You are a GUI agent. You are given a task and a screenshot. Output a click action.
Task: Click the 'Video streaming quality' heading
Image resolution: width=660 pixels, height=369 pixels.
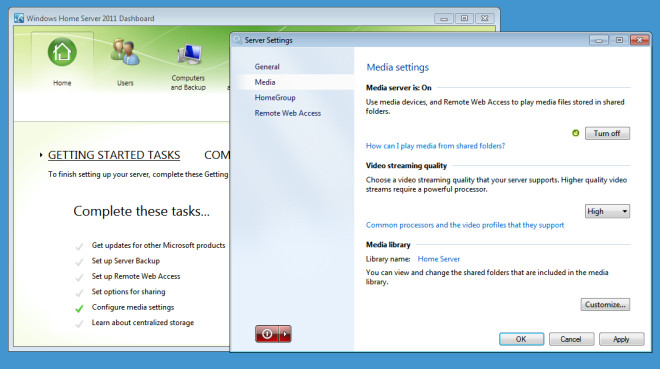click(406, 166)
